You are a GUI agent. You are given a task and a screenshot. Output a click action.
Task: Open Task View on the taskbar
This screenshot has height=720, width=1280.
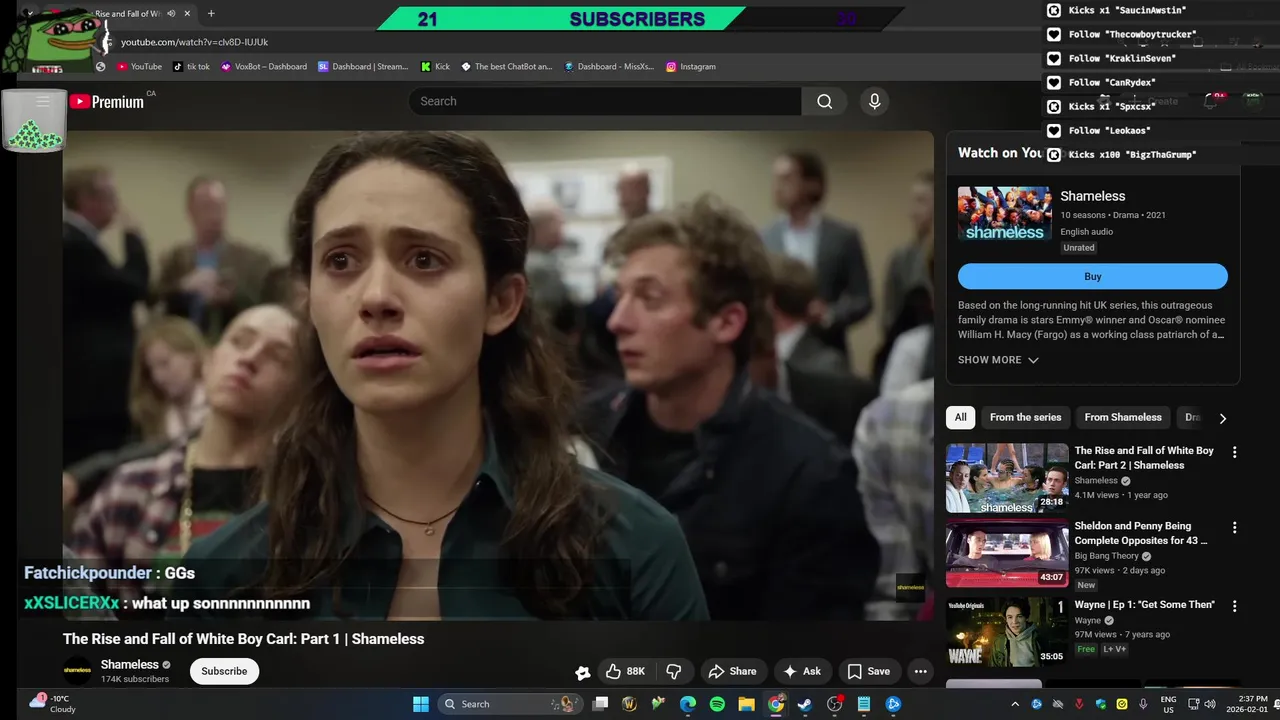coord(600,704)
